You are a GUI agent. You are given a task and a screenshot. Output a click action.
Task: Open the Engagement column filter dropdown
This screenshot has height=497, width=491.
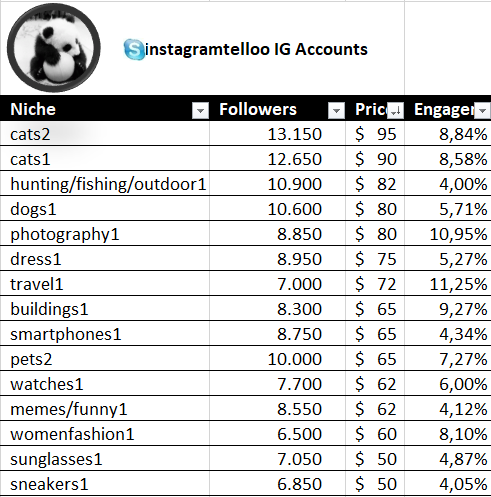coord(482,110)
